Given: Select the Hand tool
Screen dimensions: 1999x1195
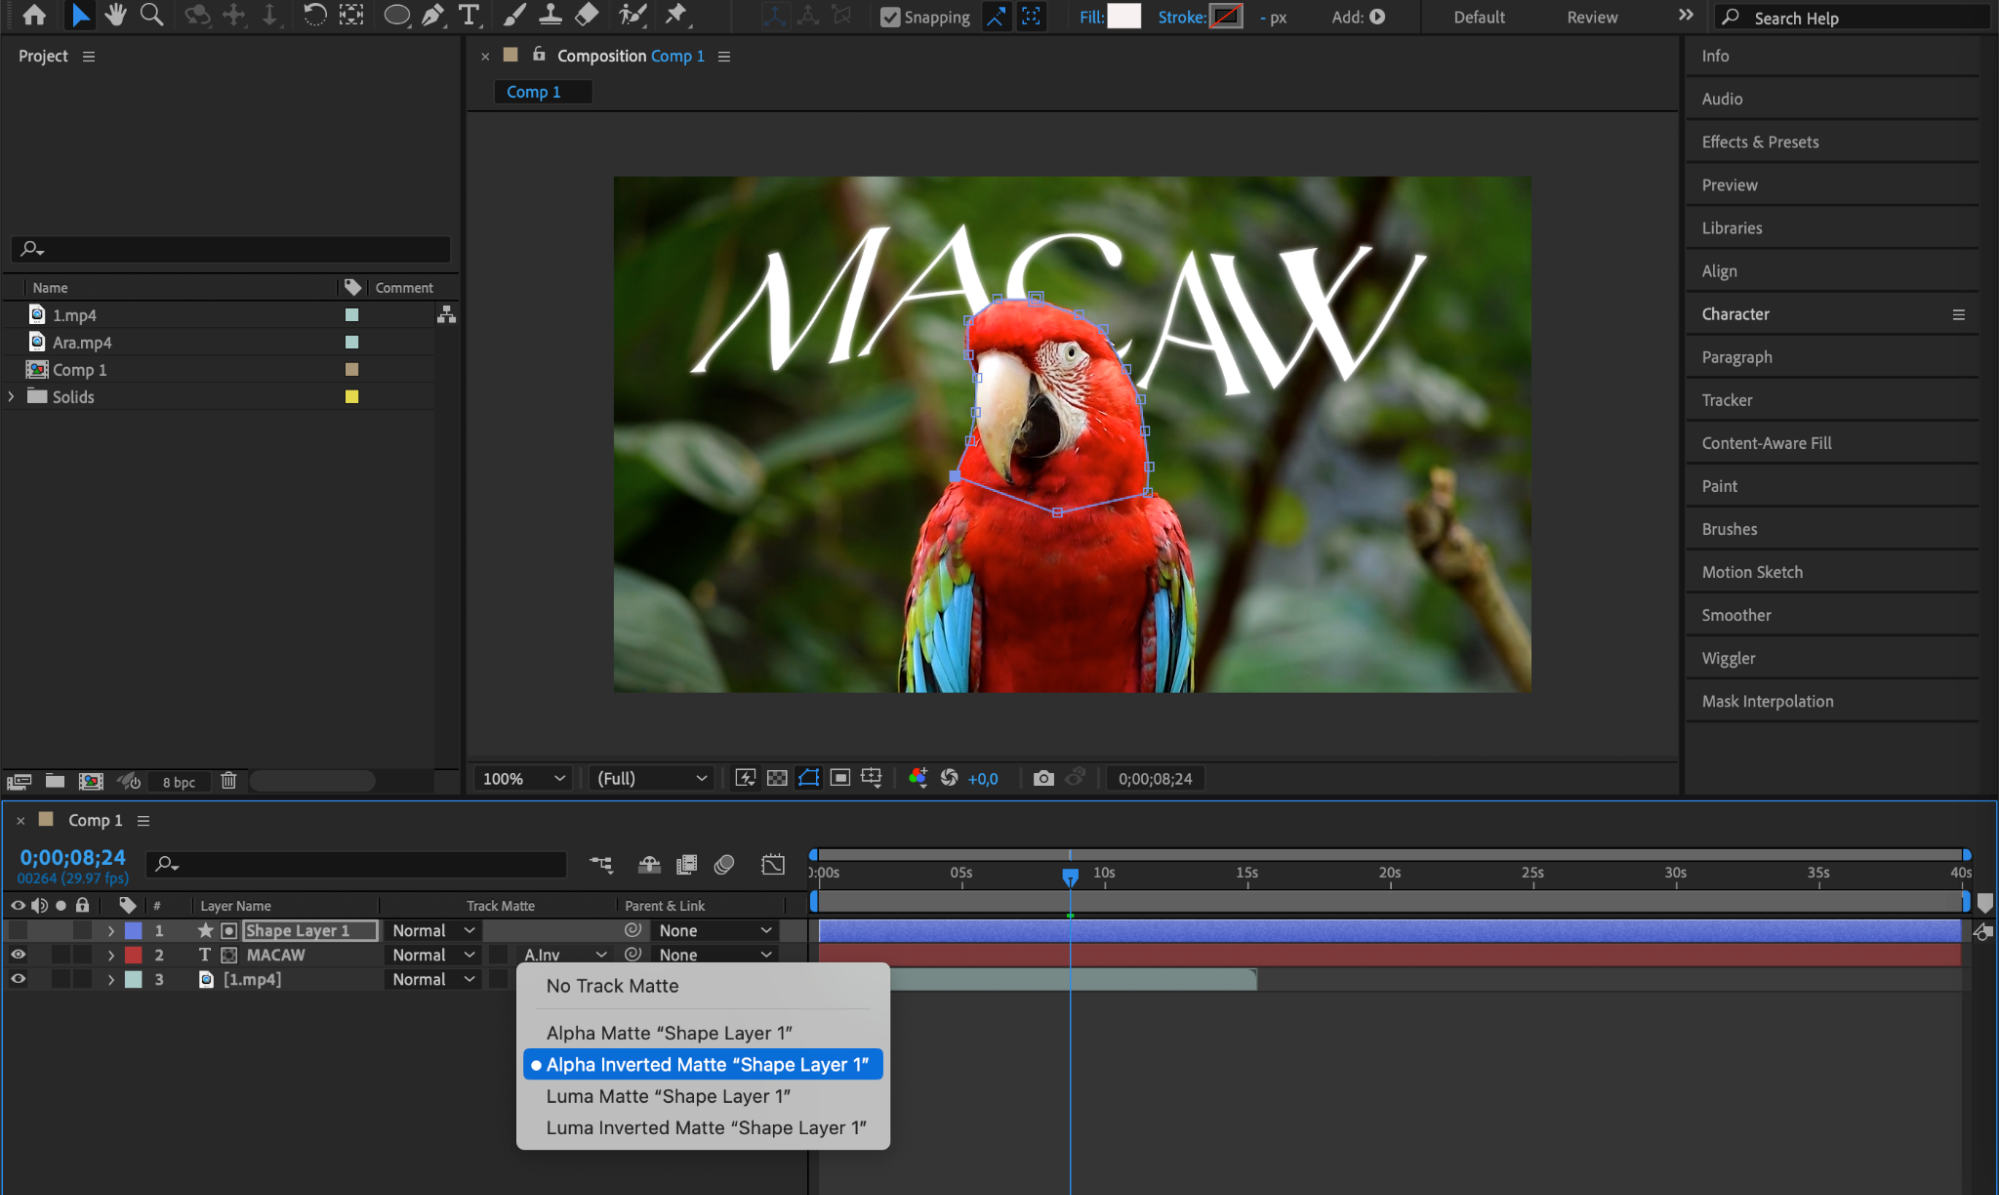Looking at the screenshot, I should point(116,15).
